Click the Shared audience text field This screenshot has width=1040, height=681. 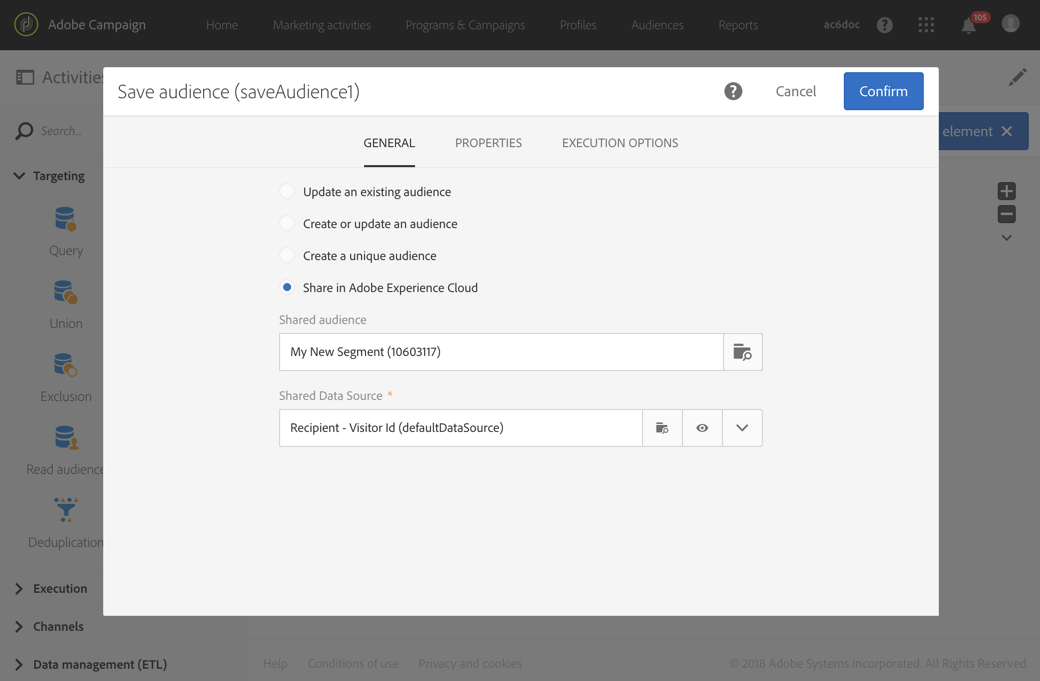pyautogui.click(x=500, y=352)
